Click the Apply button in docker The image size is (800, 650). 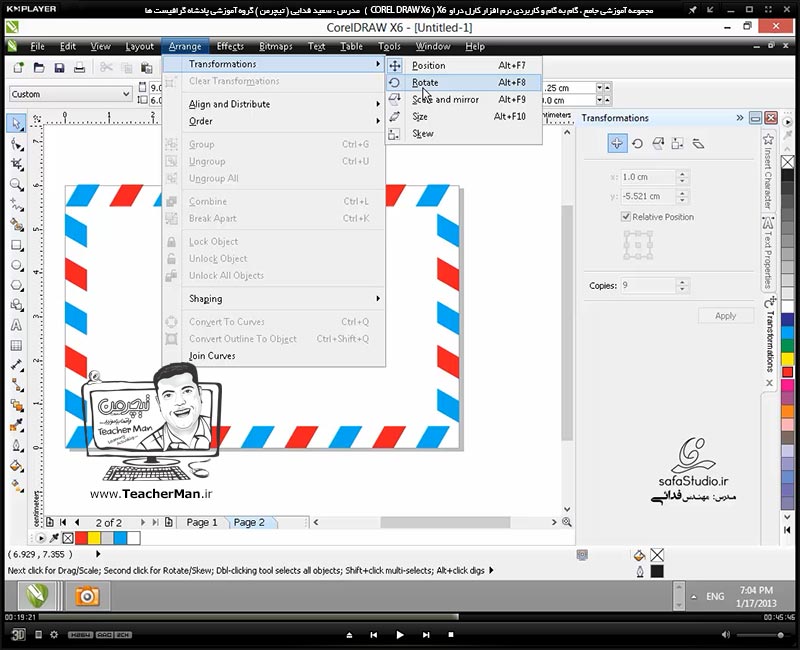pyautogui.click(x=726, y=316)
